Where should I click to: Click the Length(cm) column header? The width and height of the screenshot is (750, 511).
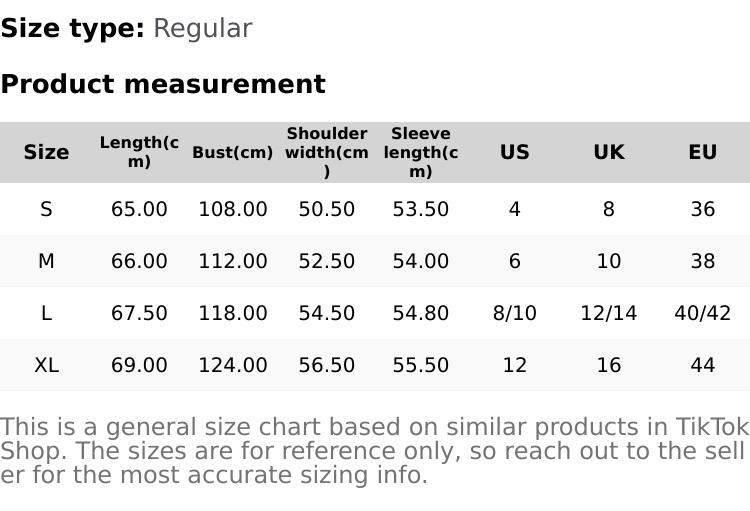(139, 152)
